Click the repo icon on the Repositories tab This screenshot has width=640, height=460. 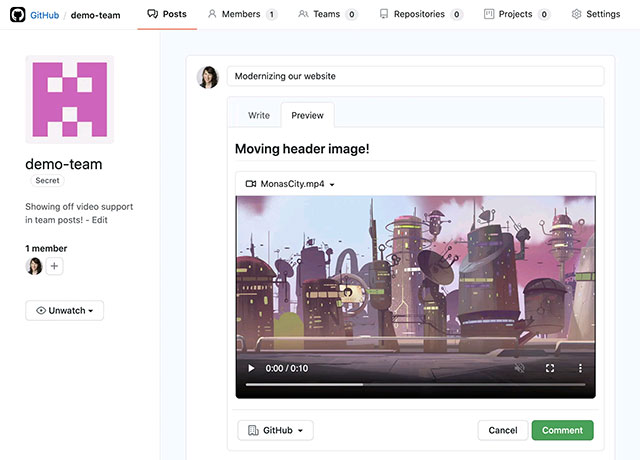(x=384, y=14)
